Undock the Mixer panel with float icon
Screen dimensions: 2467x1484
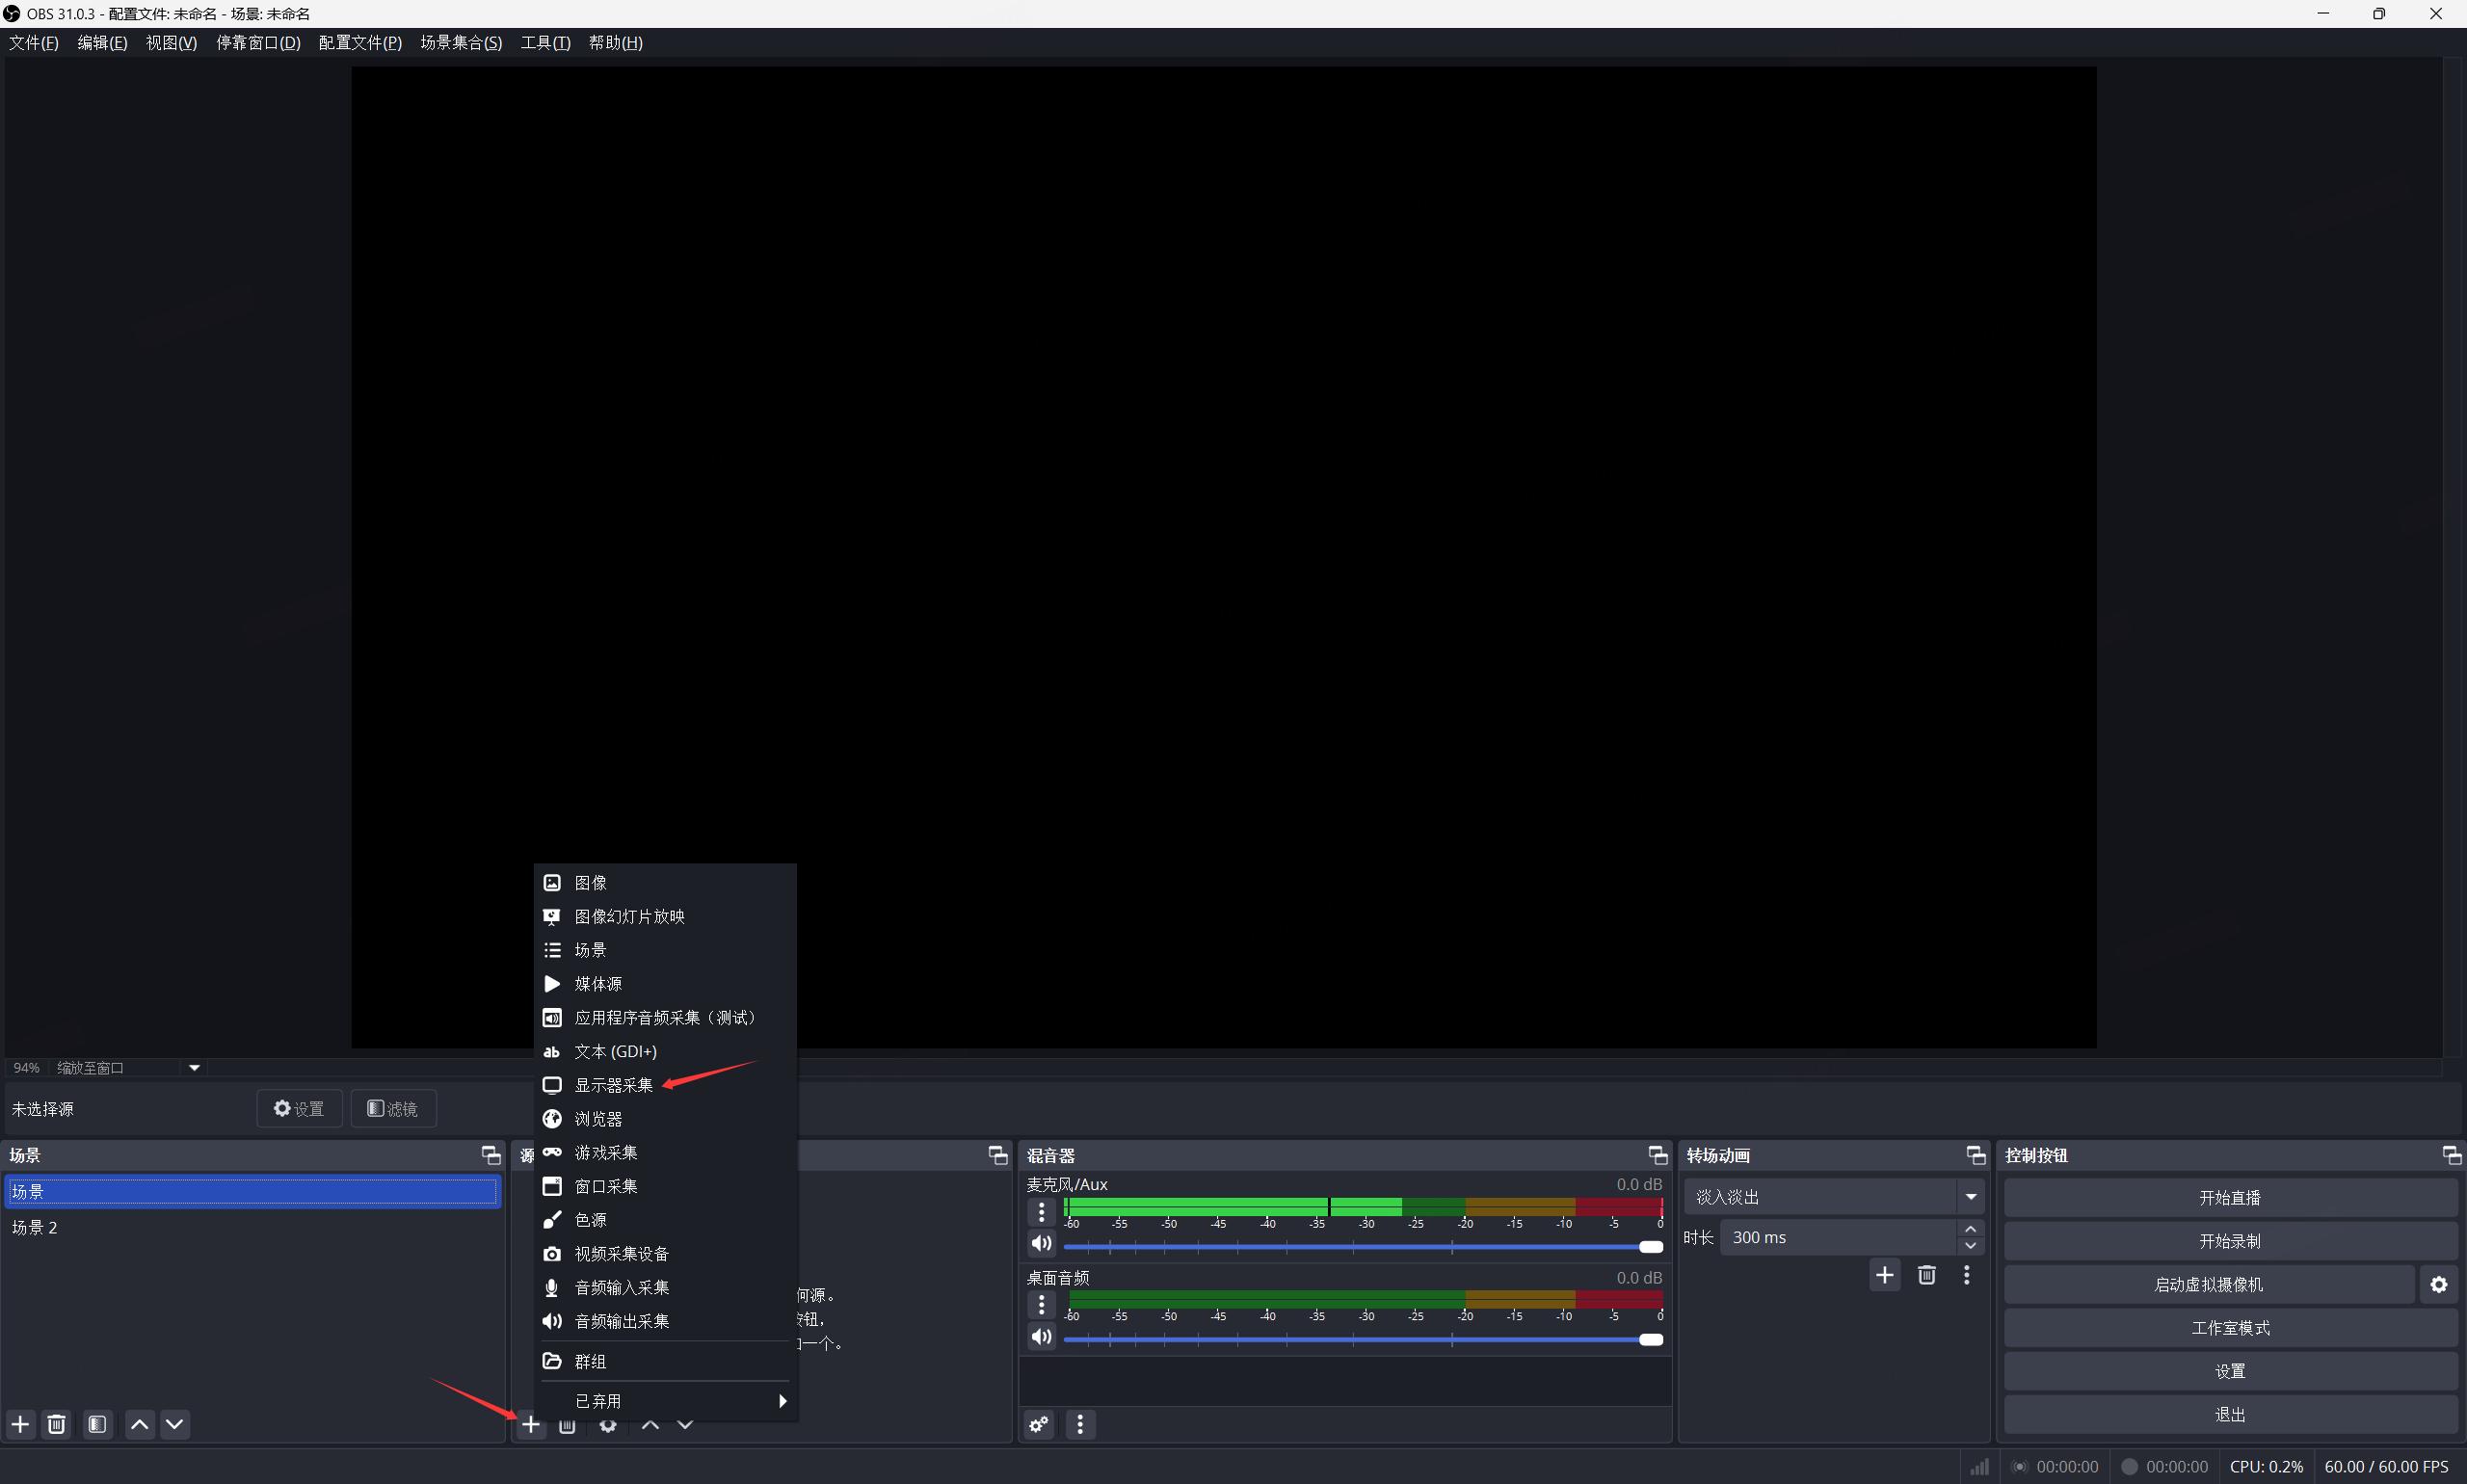click(x=1657, y=1155)
